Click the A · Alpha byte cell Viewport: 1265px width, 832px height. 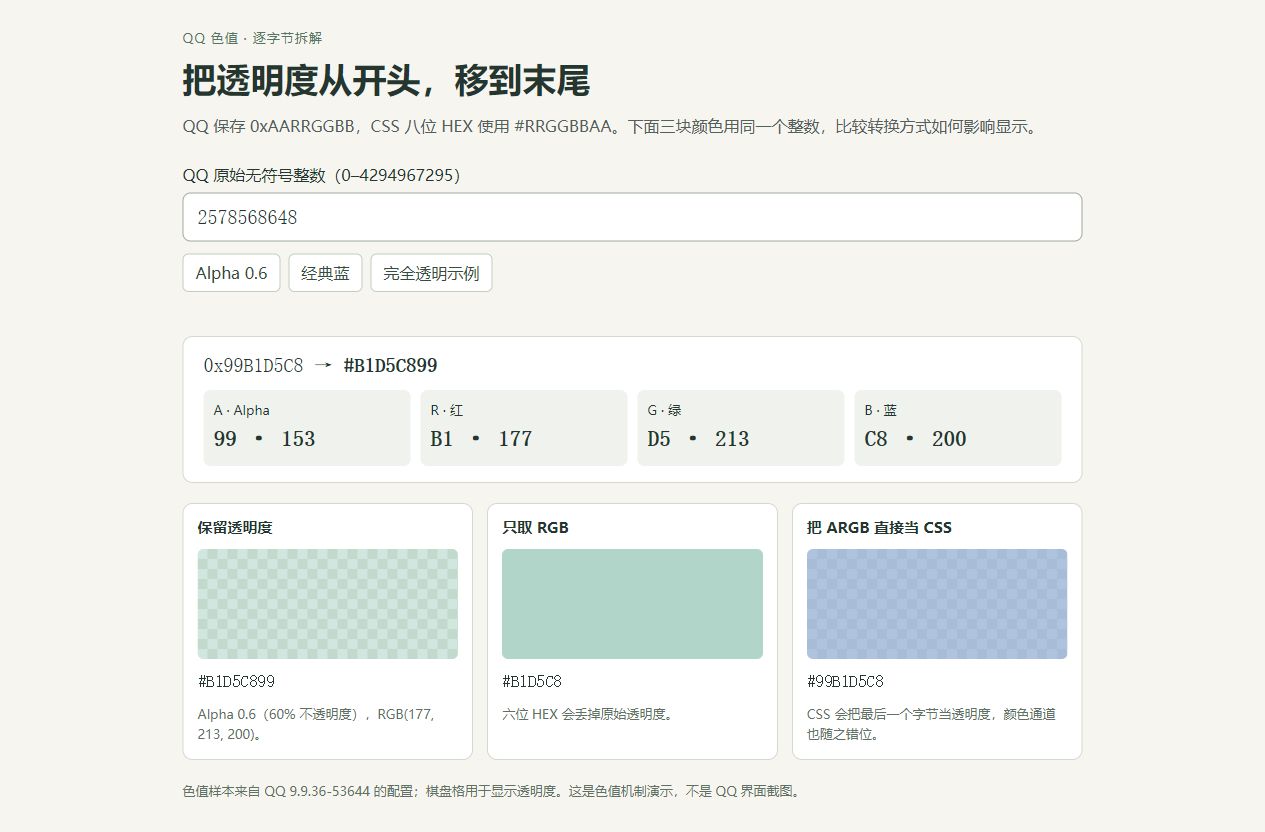307,428
